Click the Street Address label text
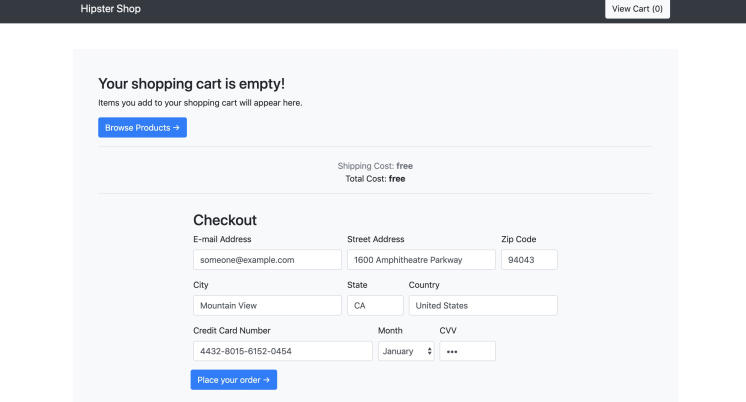This screenshot has height=402, width=746. pyautogui.click(x=375, y=239)
